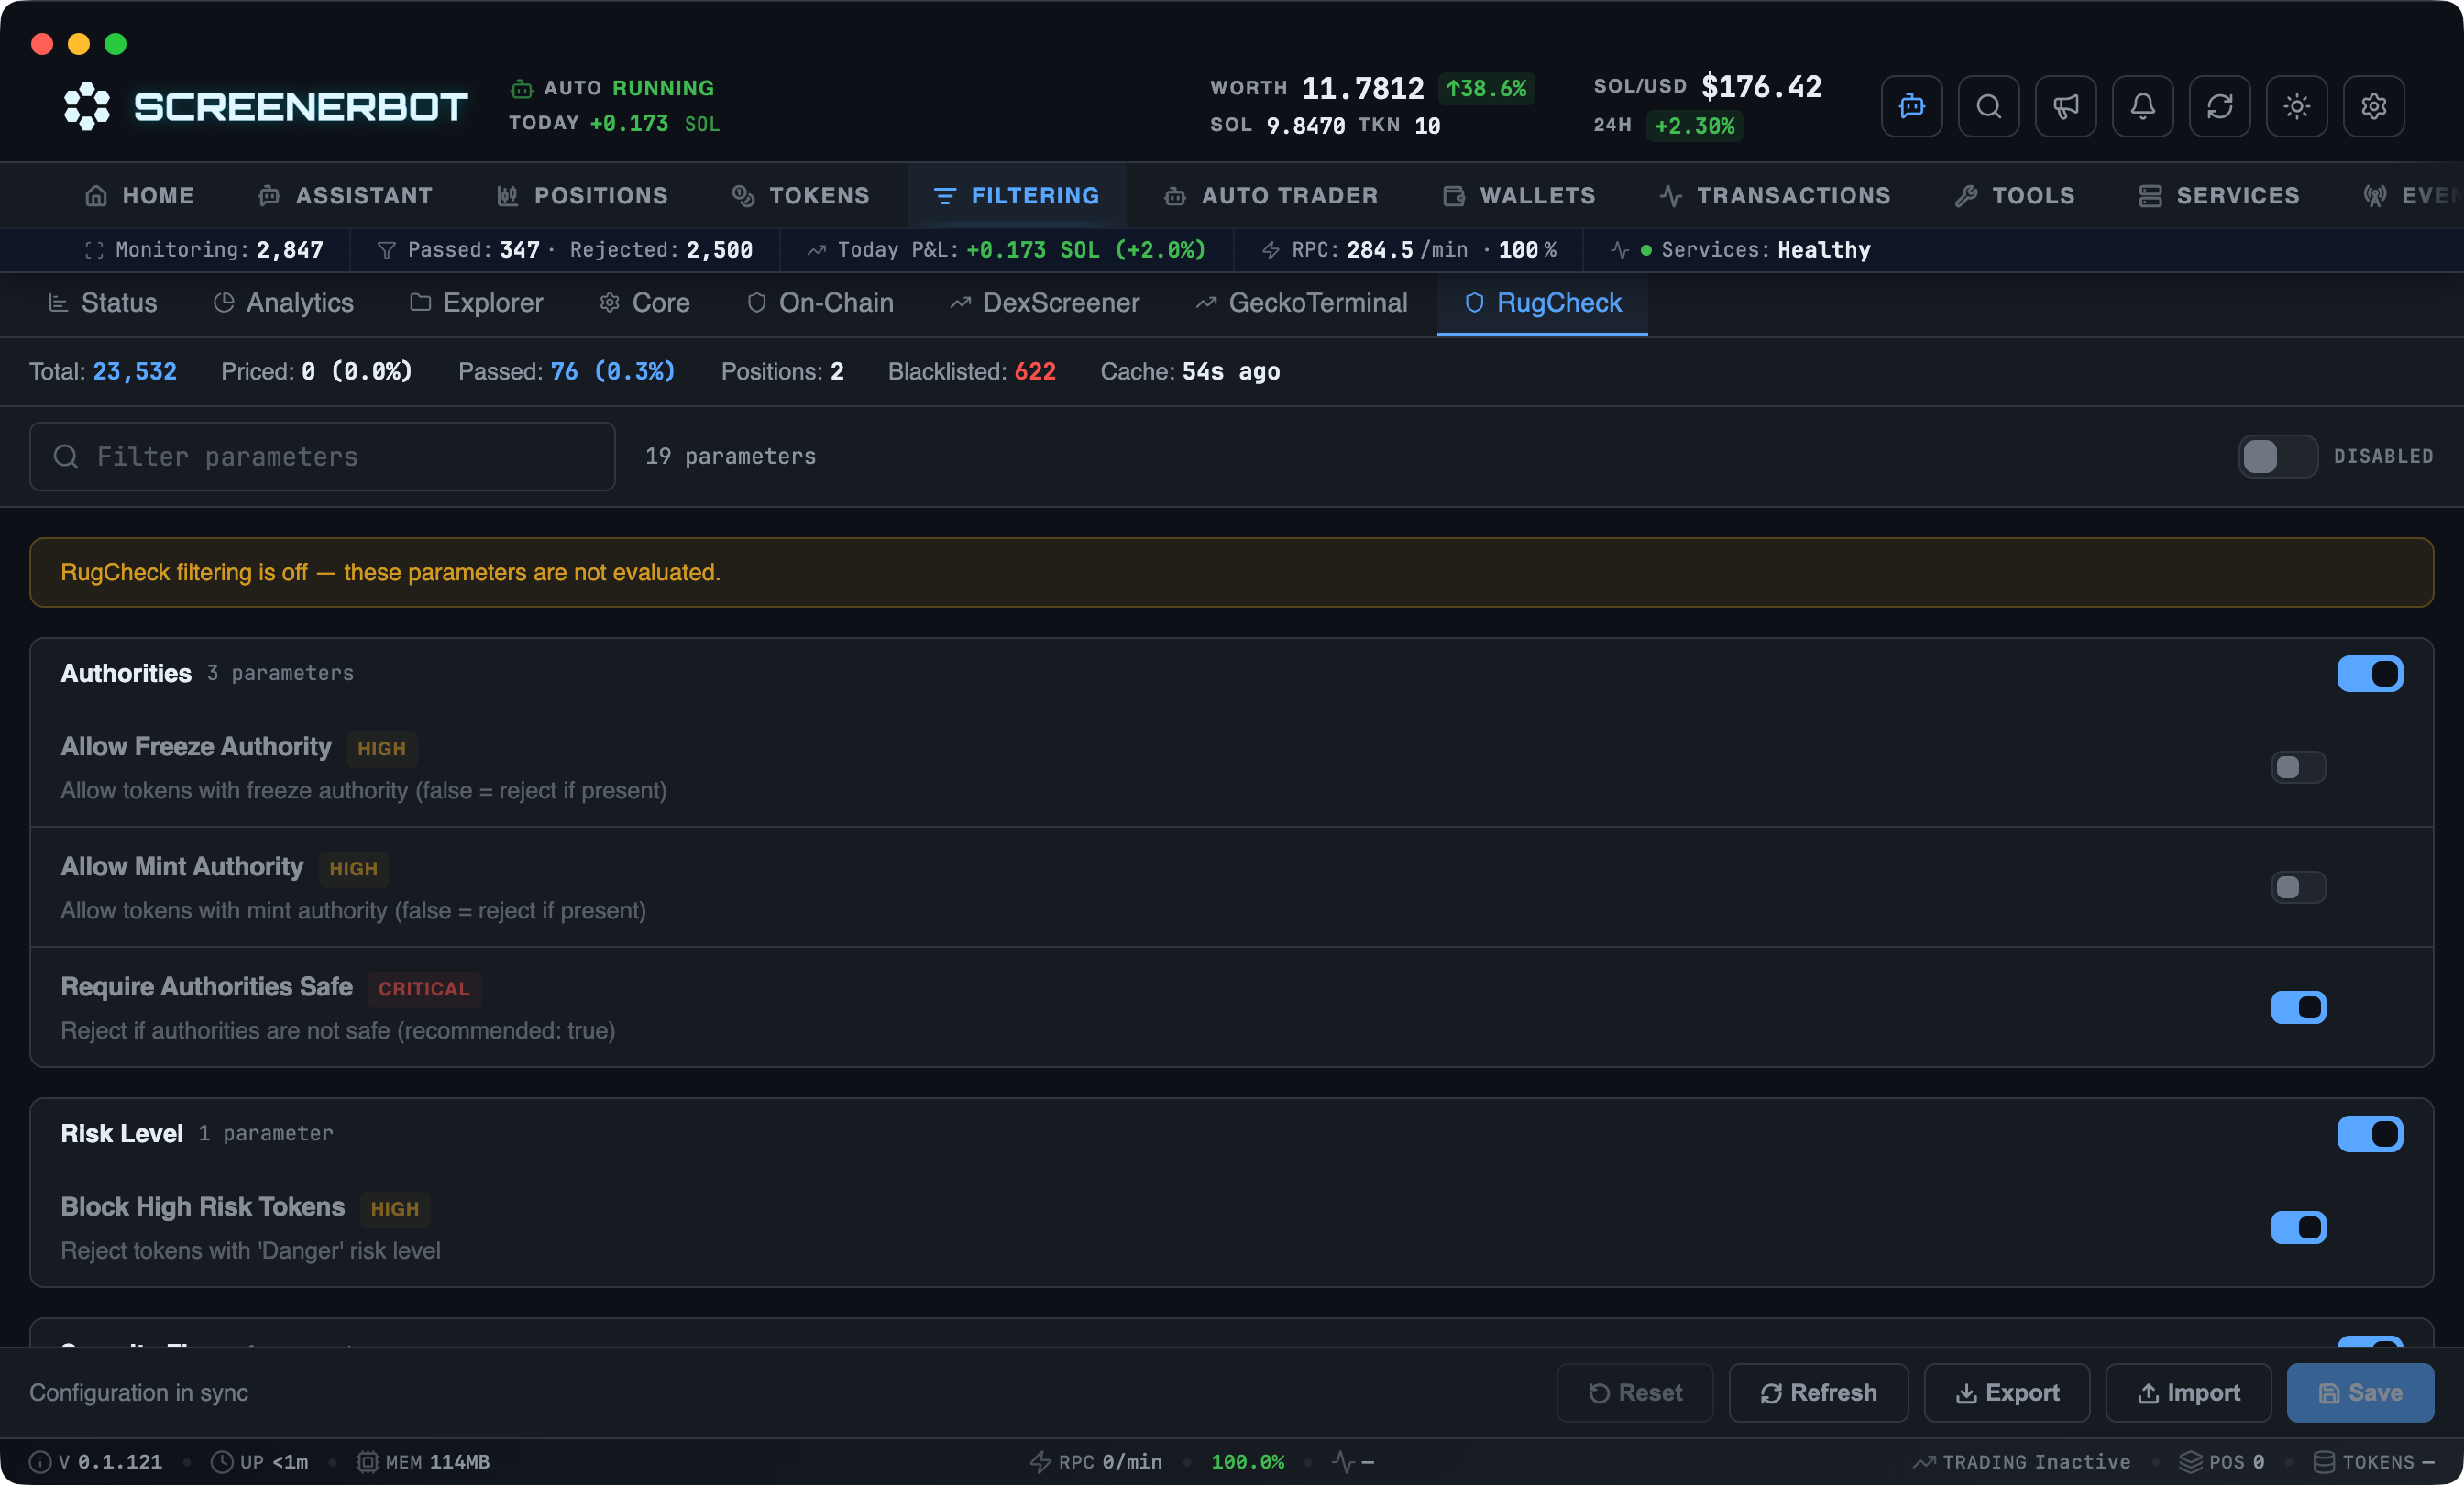The image size is (2464, 1485).
Task: Click the ScreenerBot logo icon
Action: coord(87,106)
